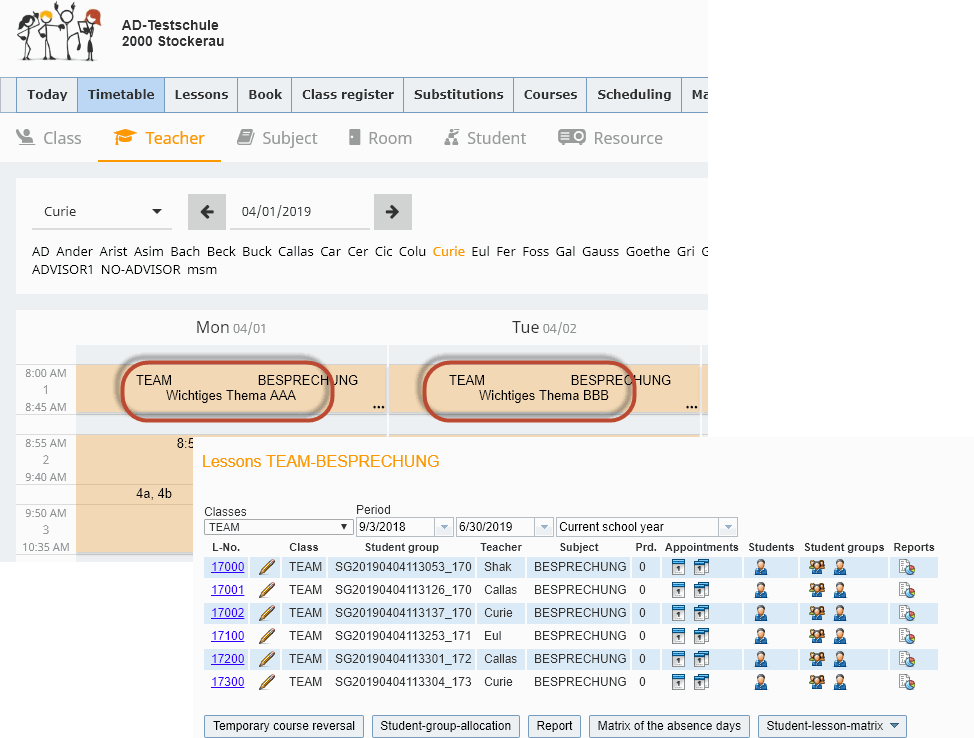Edit lesson 17000 with pencil icon
974x738 pixels.
point(267,567)
